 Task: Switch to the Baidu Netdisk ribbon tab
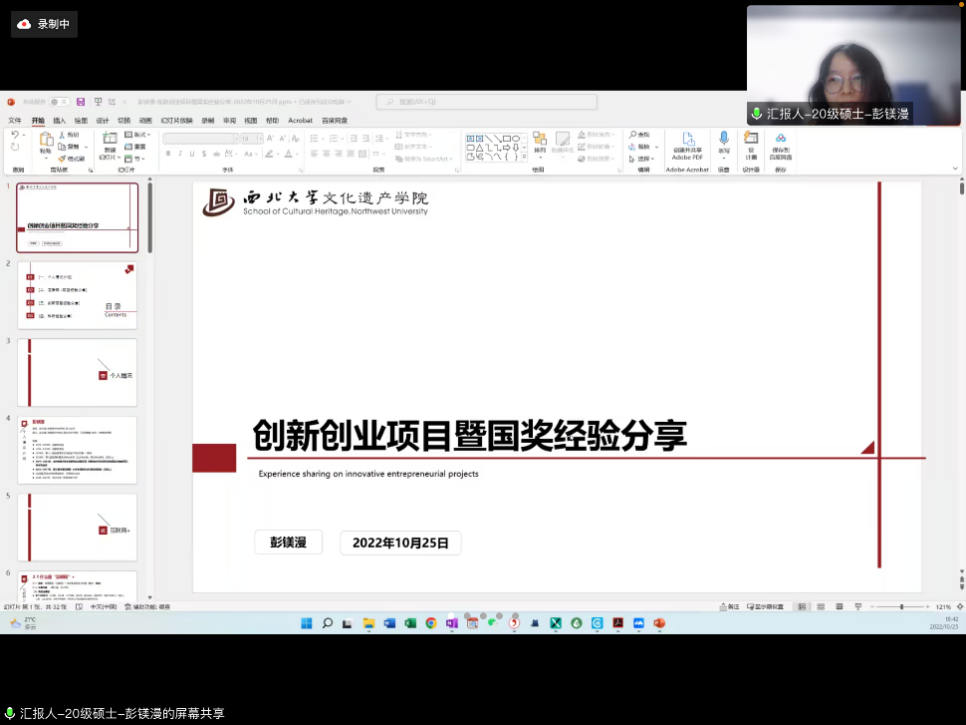point(335,120)
